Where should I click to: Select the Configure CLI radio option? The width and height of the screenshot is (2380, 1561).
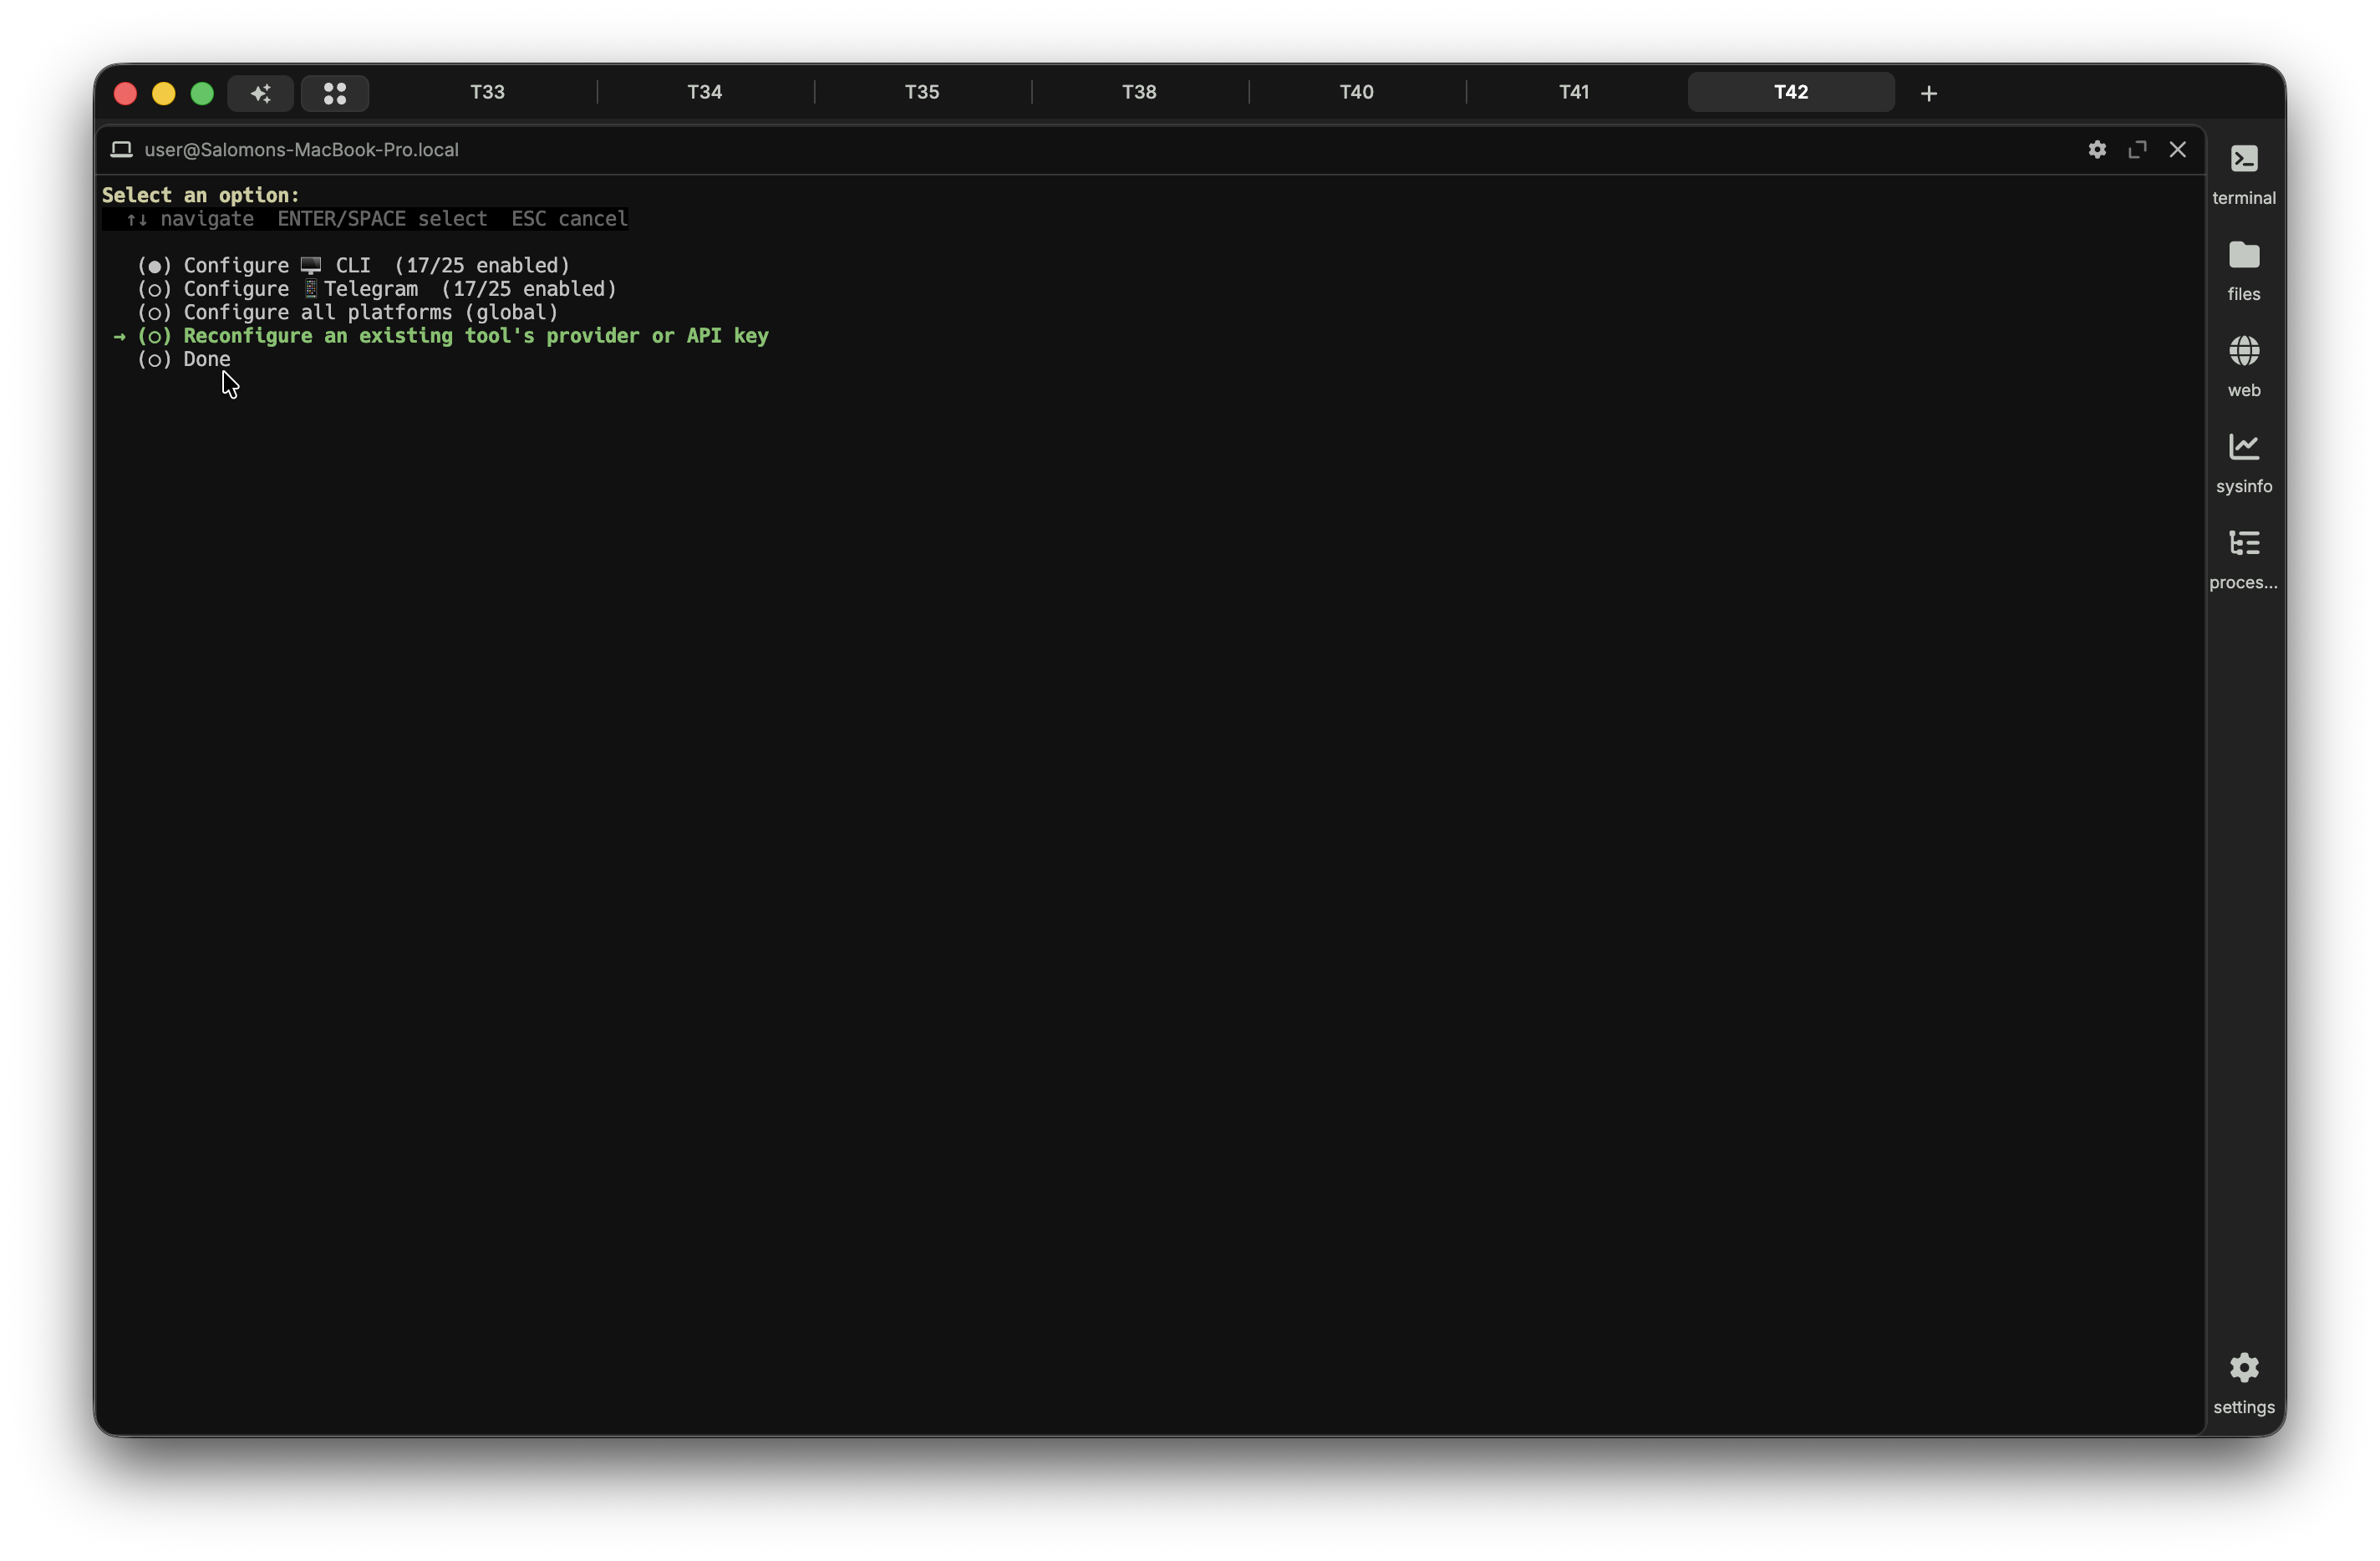click(x=353, y=265)
